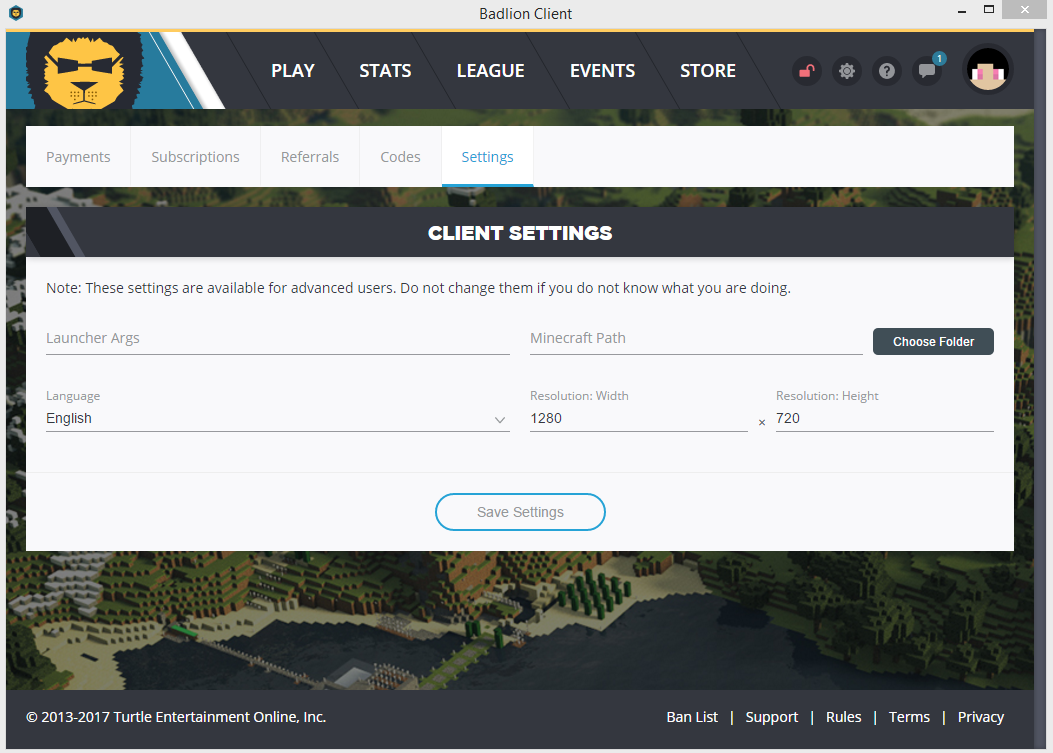The width and height of the screenshot is (1053, 753).
Task: Open the LEAGUE menu
Action: (490, 71)
